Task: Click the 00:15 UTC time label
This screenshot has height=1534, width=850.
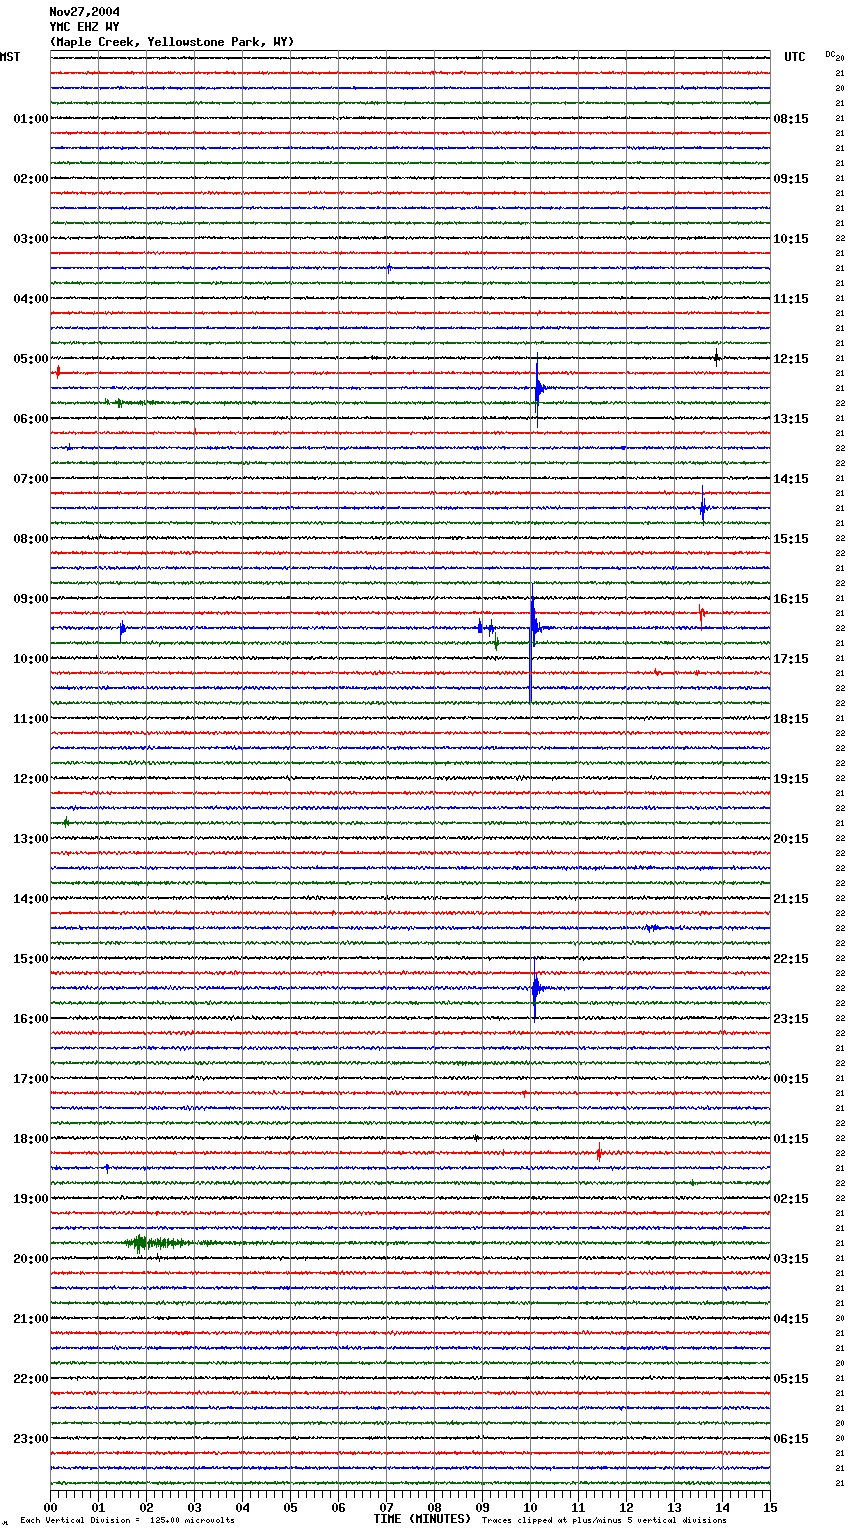Action: pos(791,1079)
